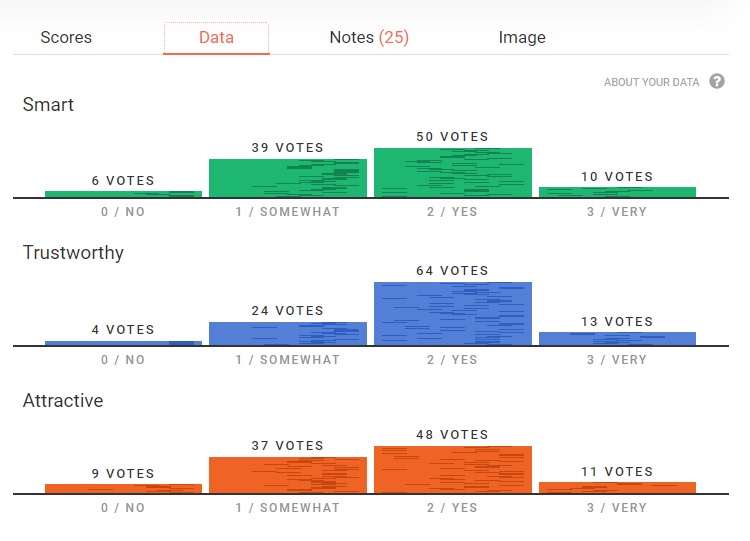Screen dimensions: 750x541
Task: Select the Data tab
Action: (x=216, y=38)
